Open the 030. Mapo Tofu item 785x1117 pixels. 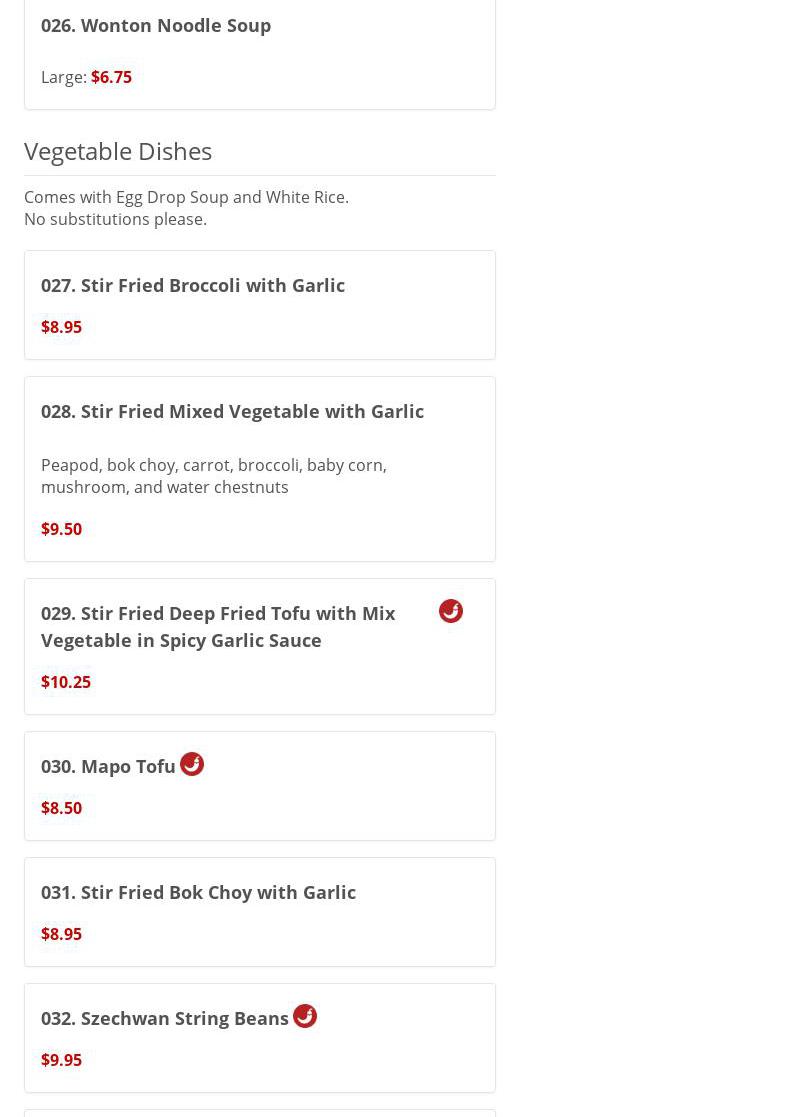click(108, 766)
